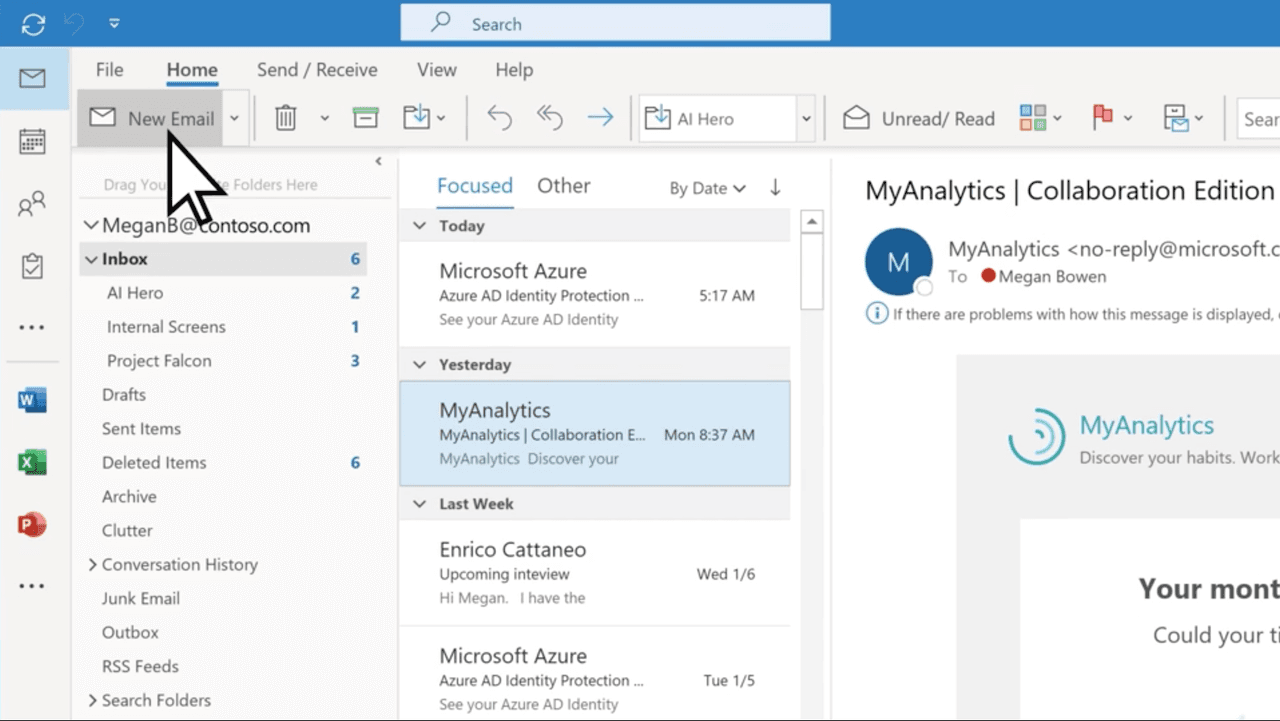Select the Other inbox tab

[563, 185]
